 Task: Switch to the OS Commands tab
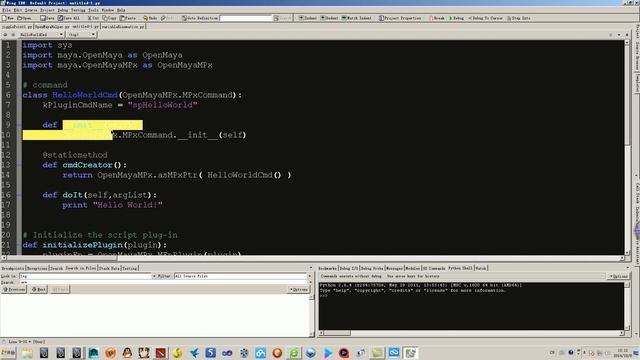(x=434, y=268)
